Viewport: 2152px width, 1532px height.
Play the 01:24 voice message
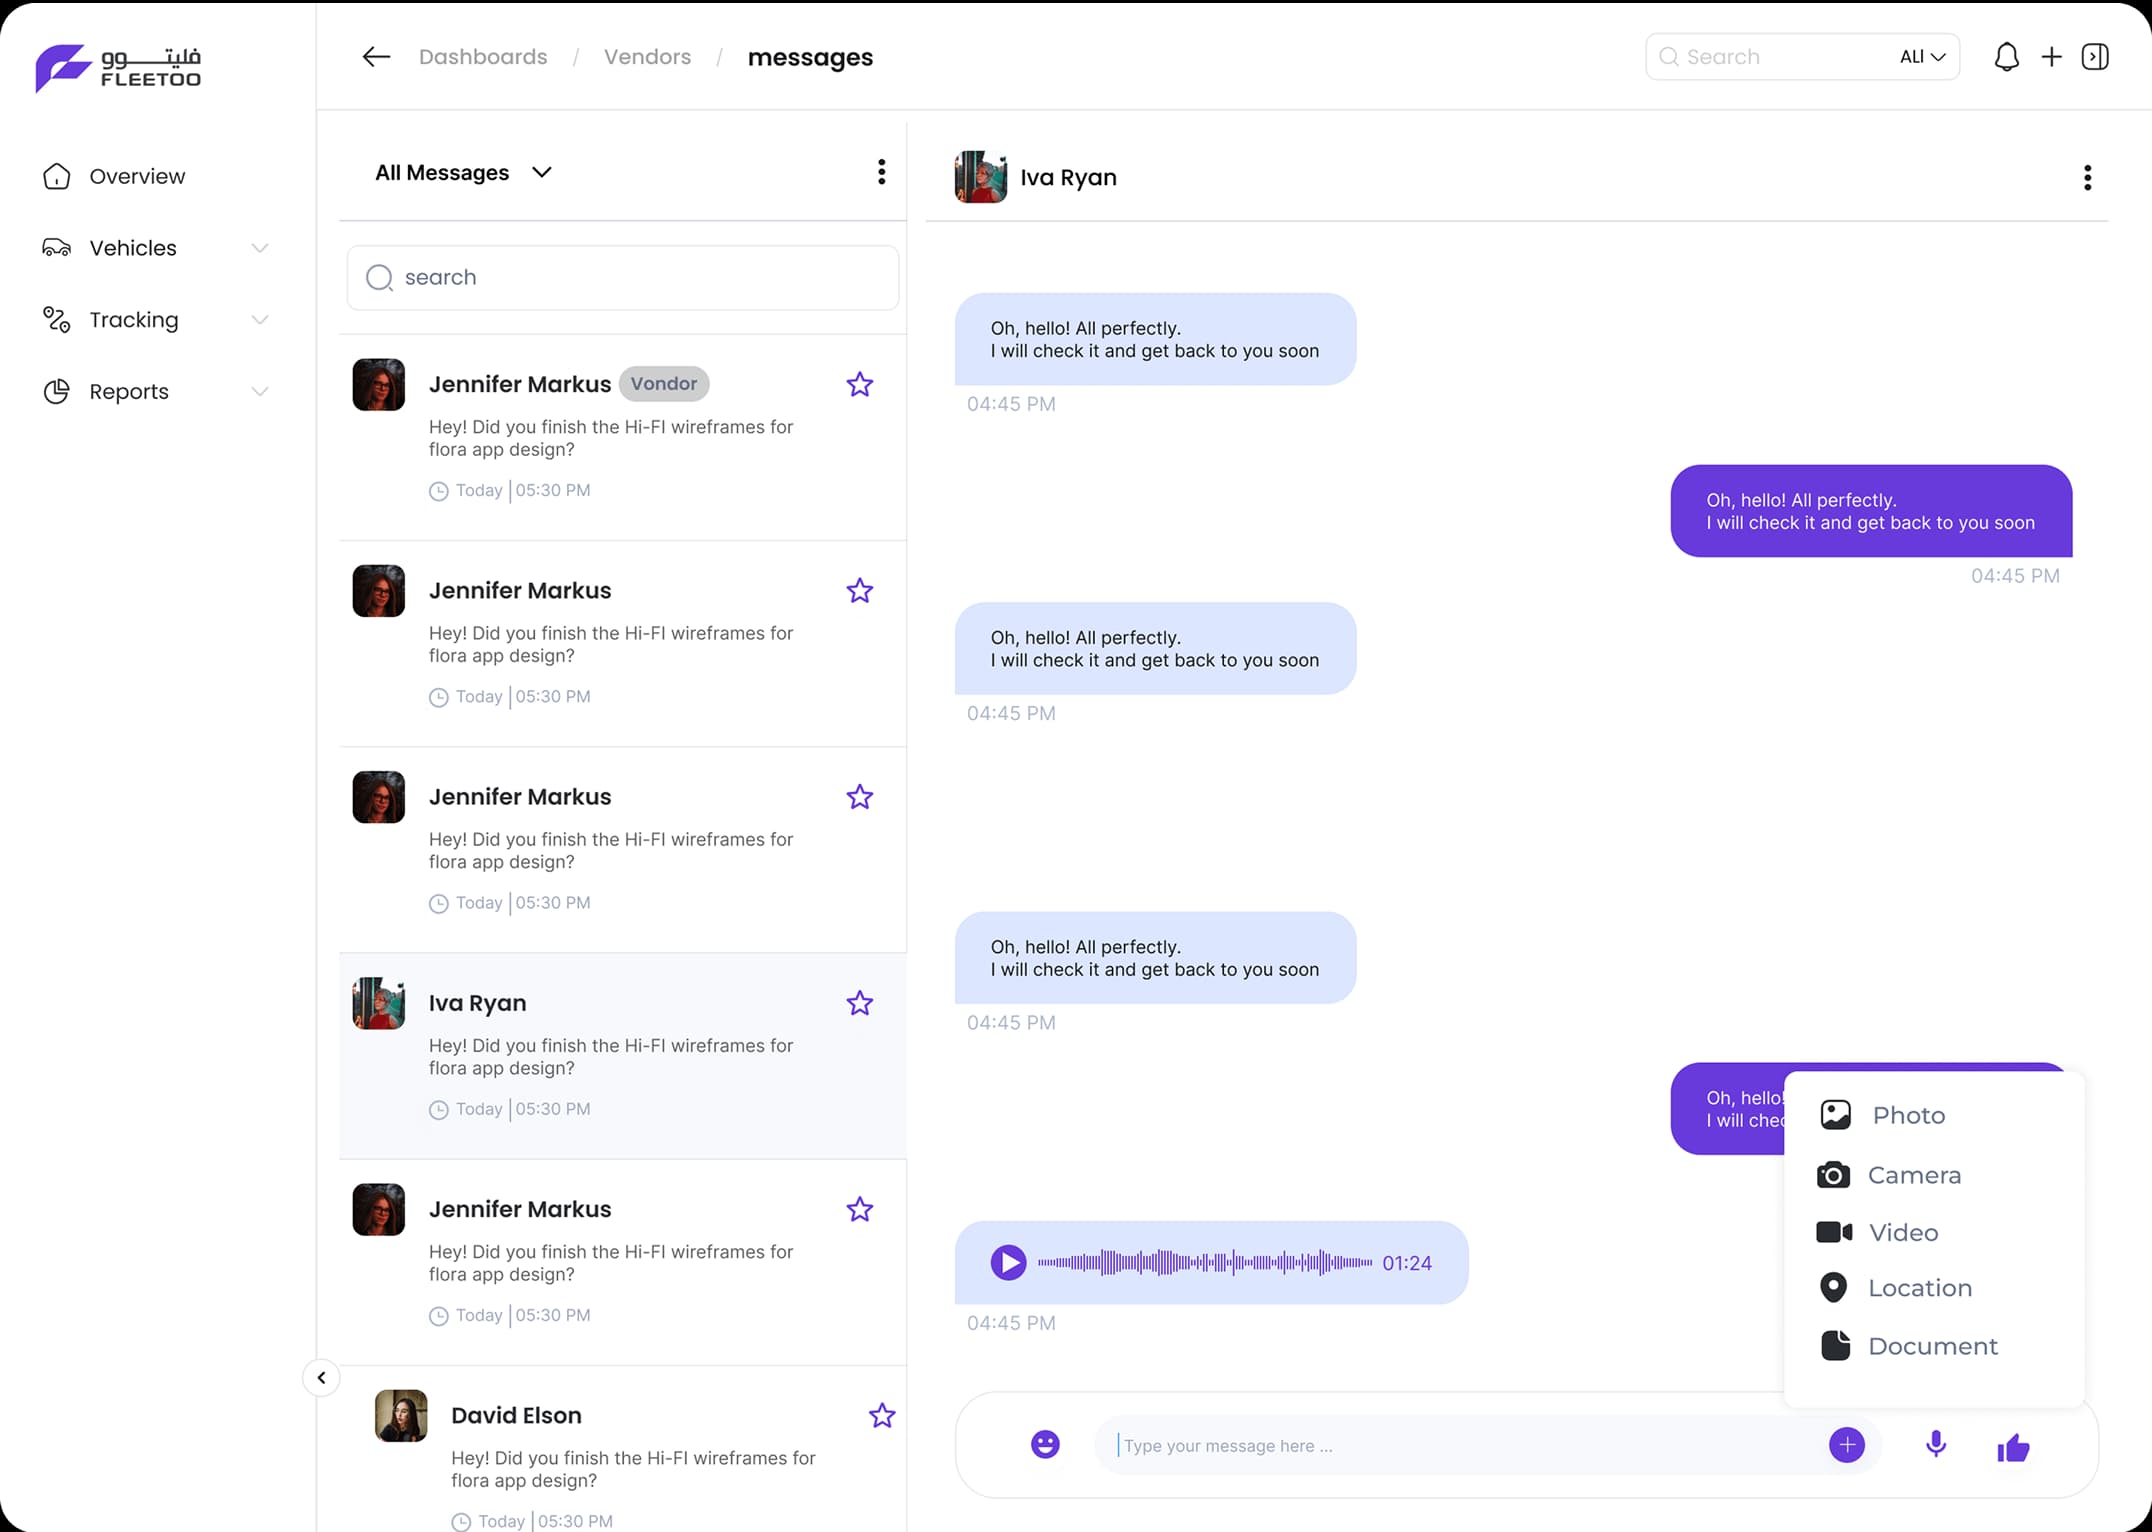pos(1008,1262)
